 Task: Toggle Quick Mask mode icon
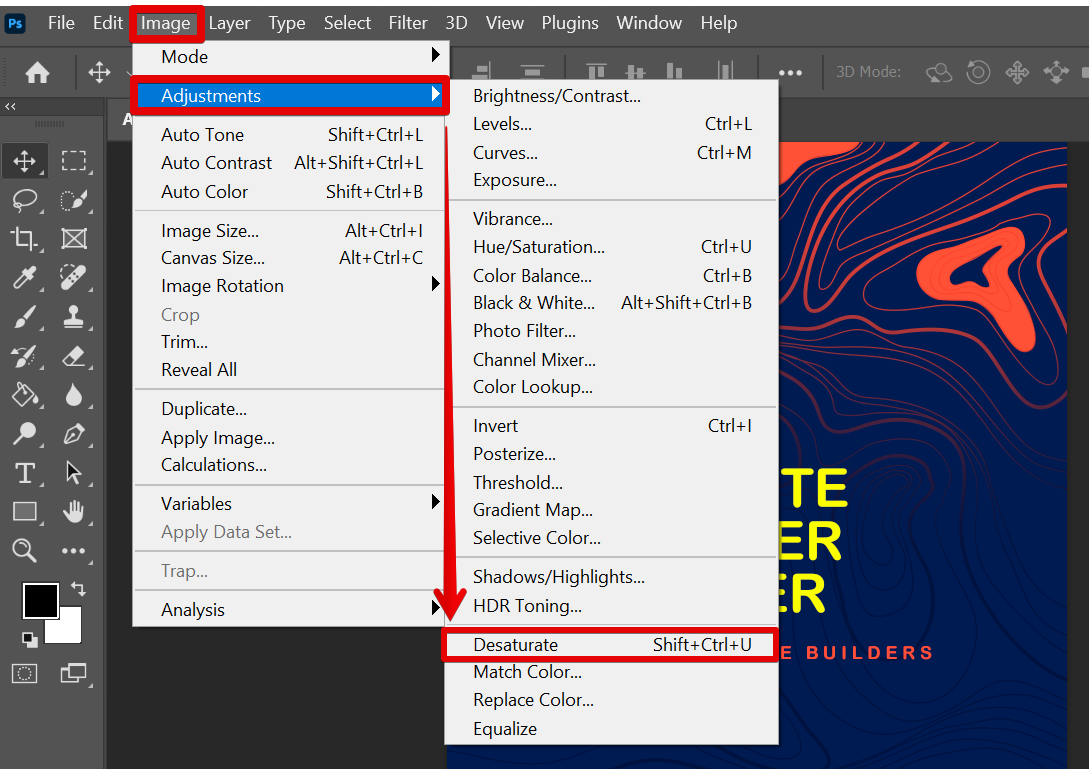[x=24, y=673]
